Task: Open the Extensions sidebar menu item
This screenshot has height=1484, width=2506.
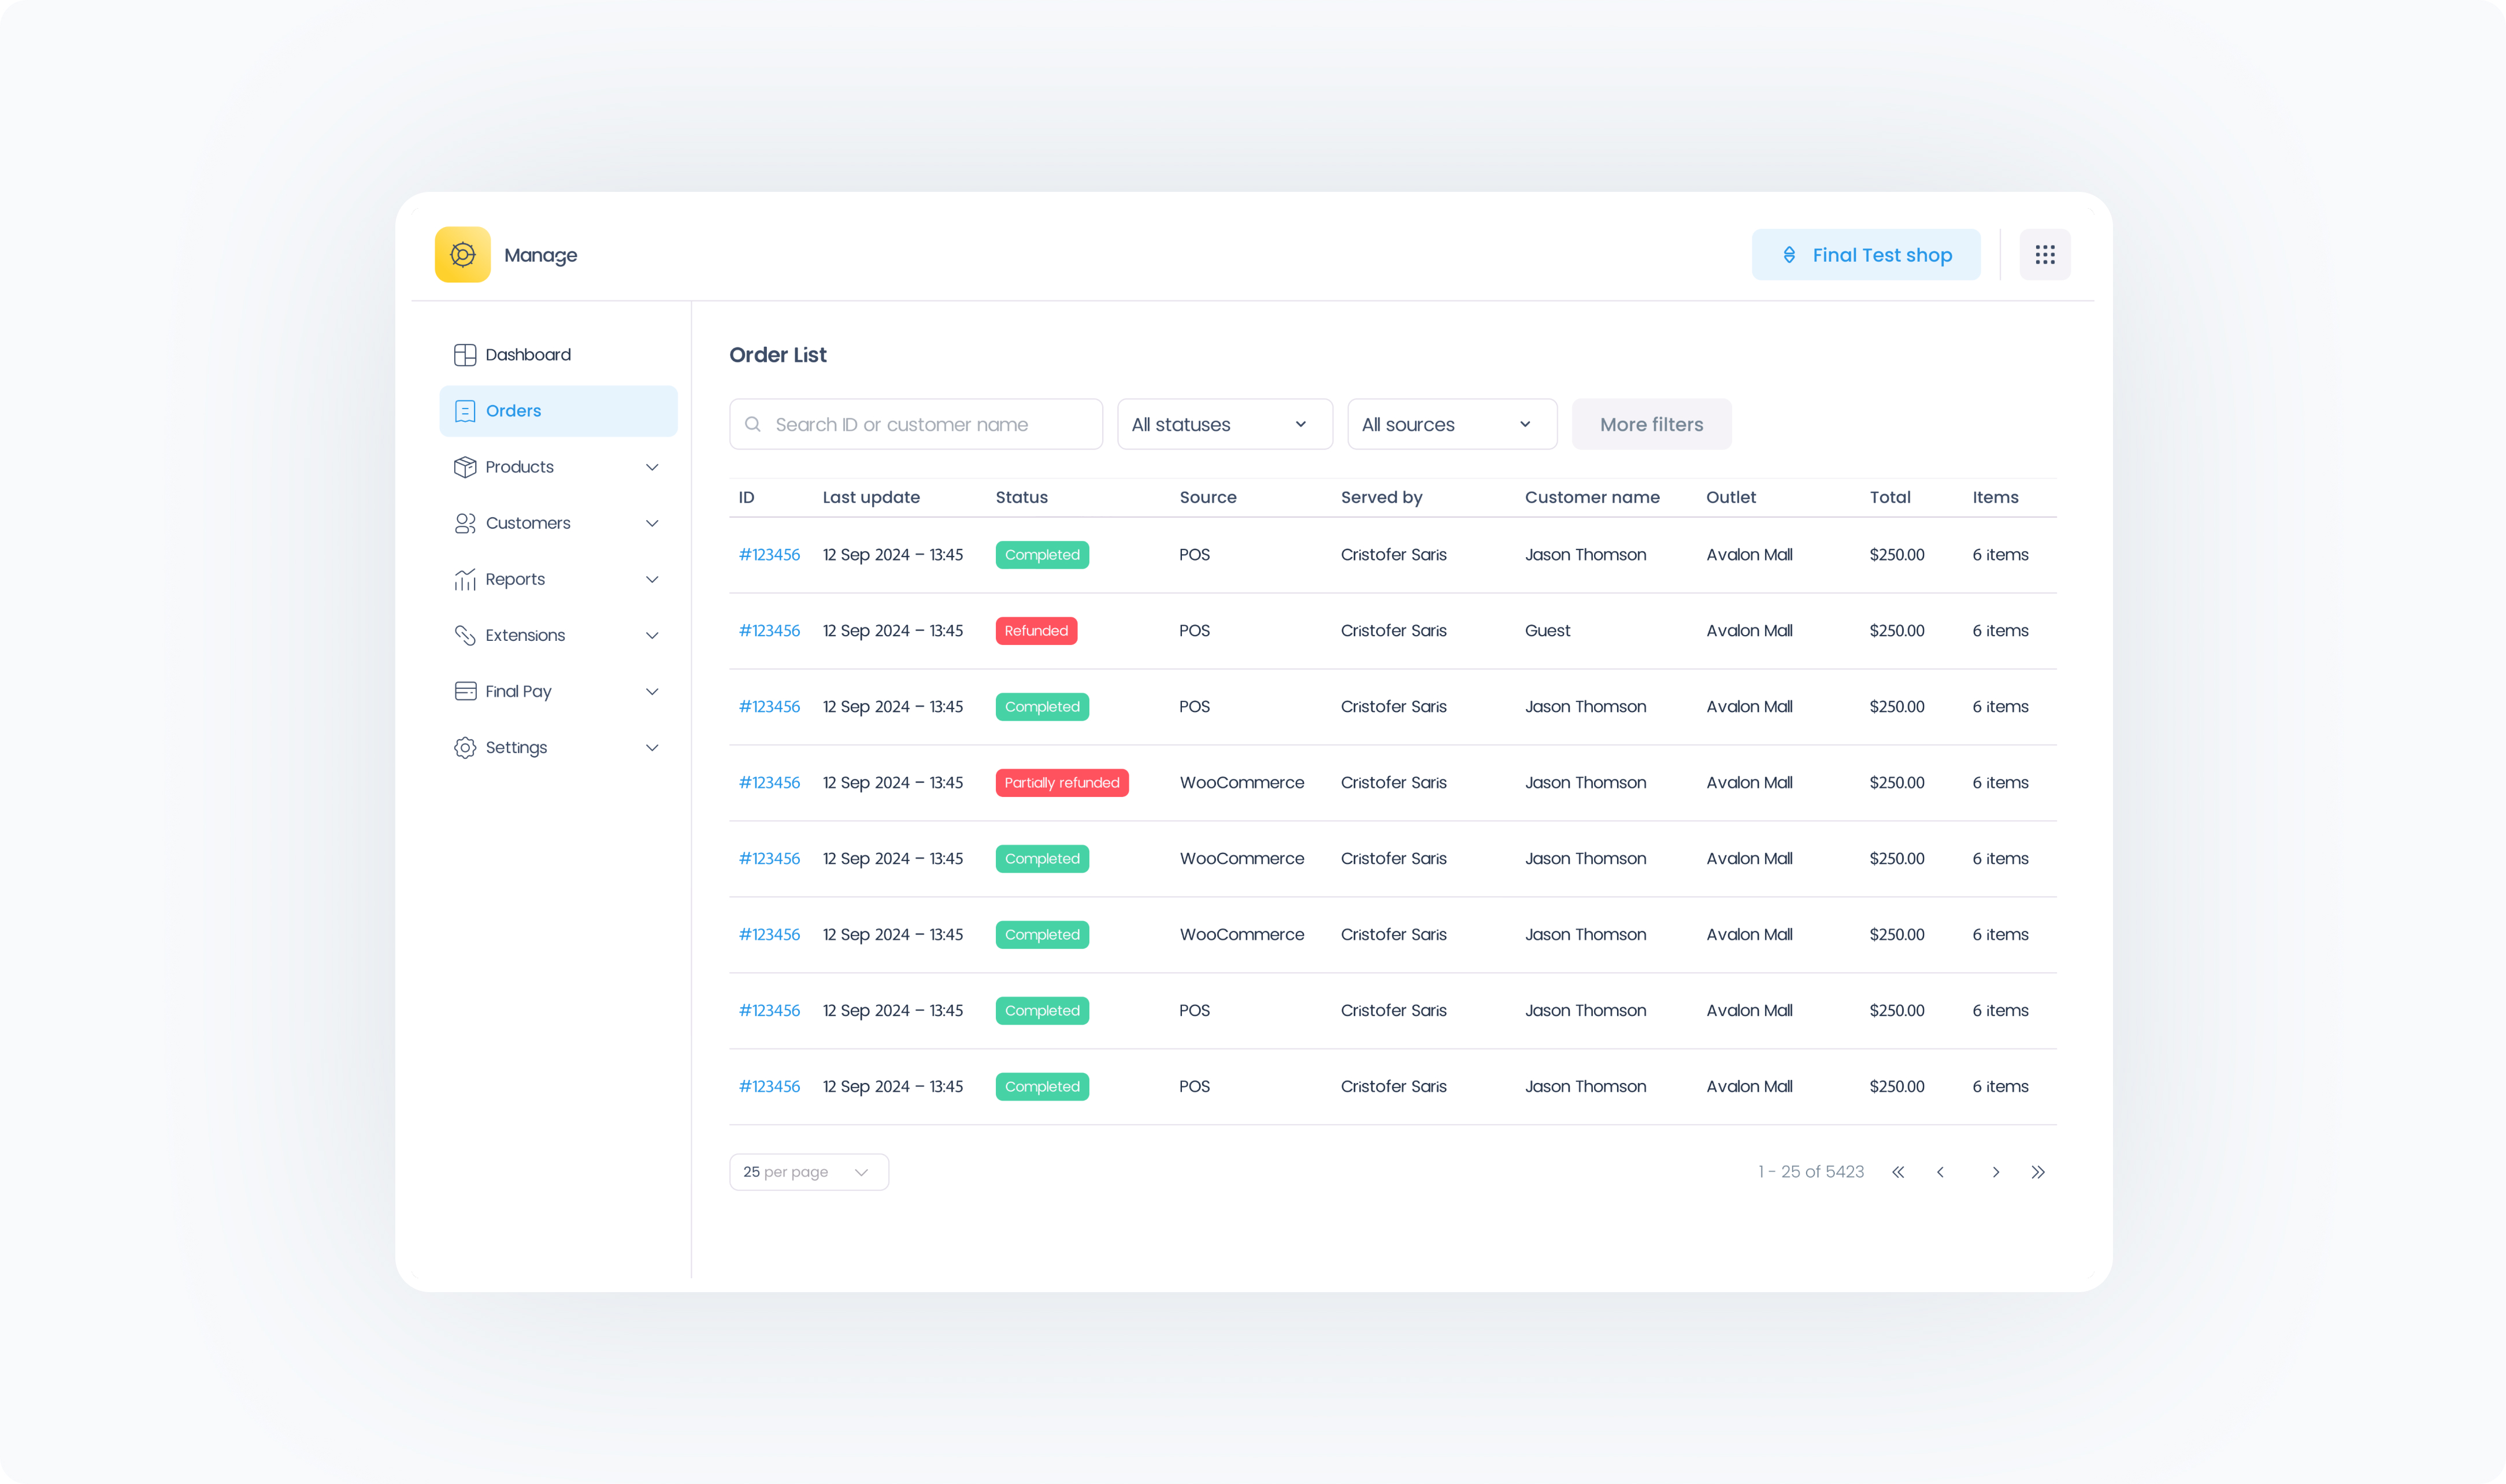Action: (525, 635)
